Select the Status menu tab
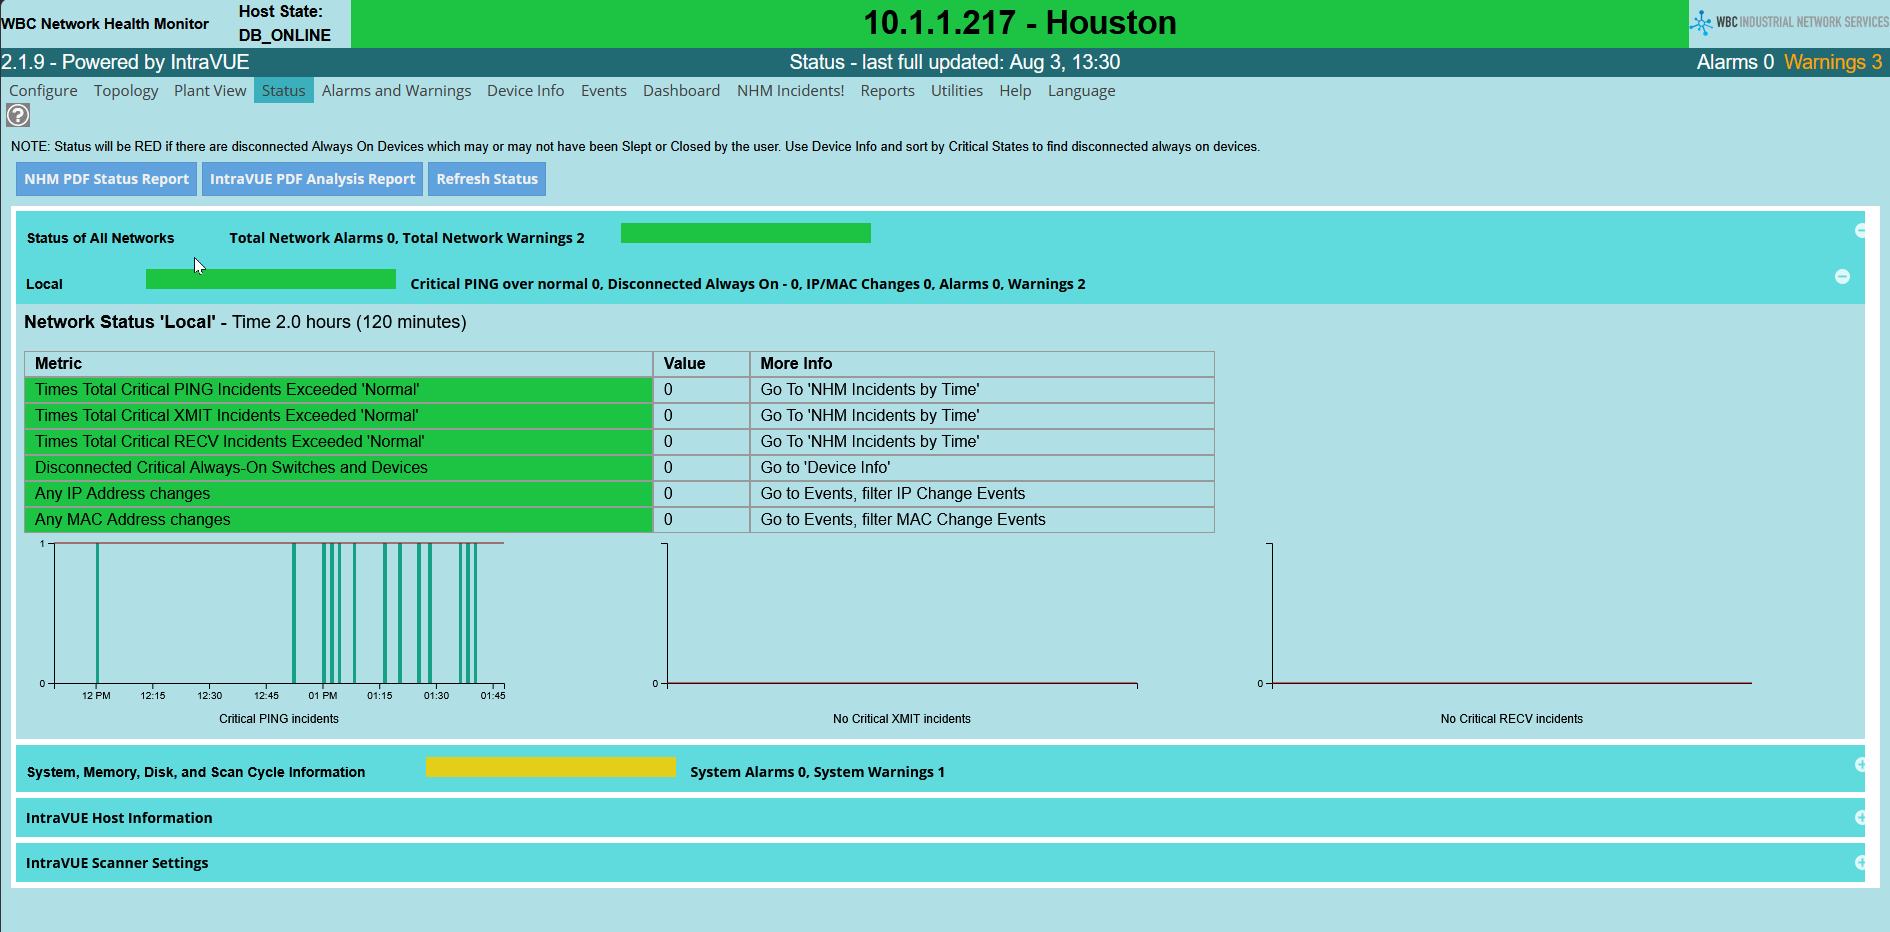This screenshot has height=932, width=1890. tap(284, 91)
